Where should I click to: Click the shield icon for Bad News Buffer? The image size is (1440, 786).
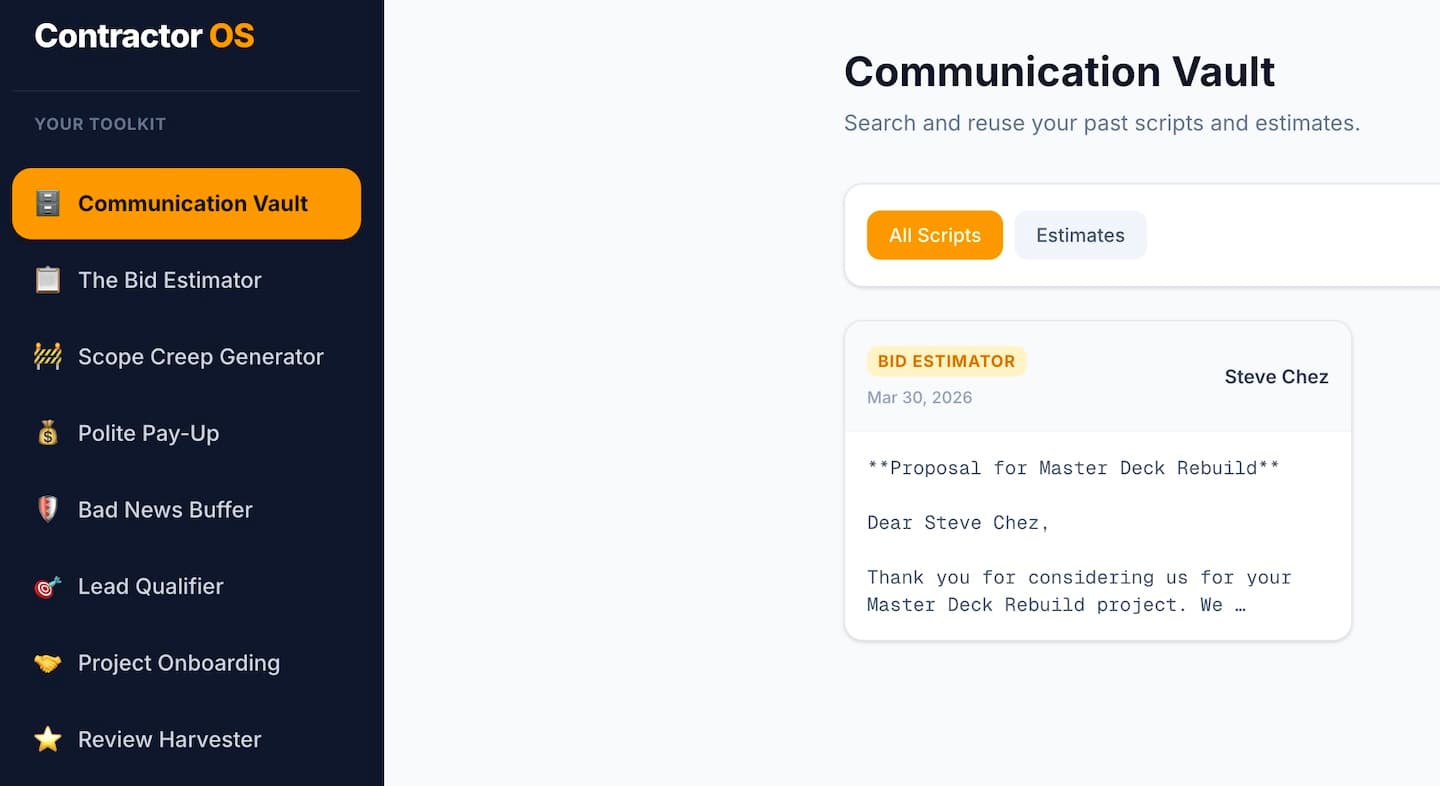click(47, 510)
